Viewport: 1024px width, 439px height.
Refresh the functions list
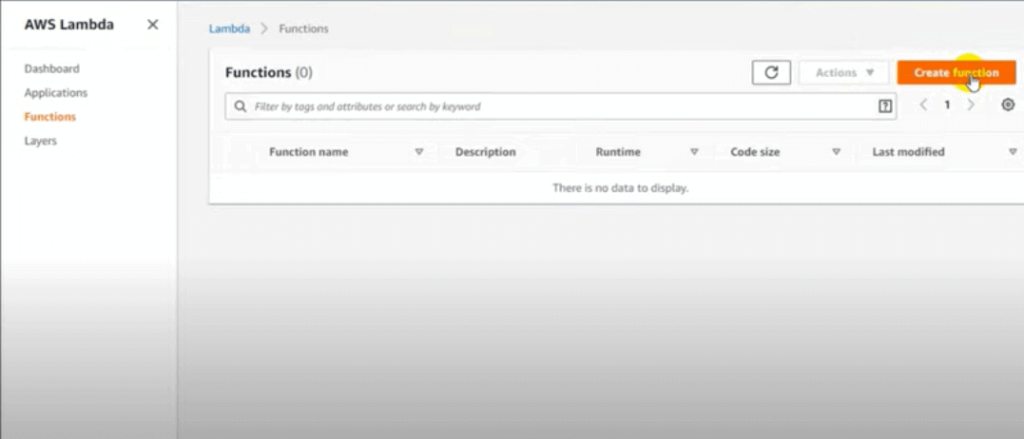click(771, 73)
